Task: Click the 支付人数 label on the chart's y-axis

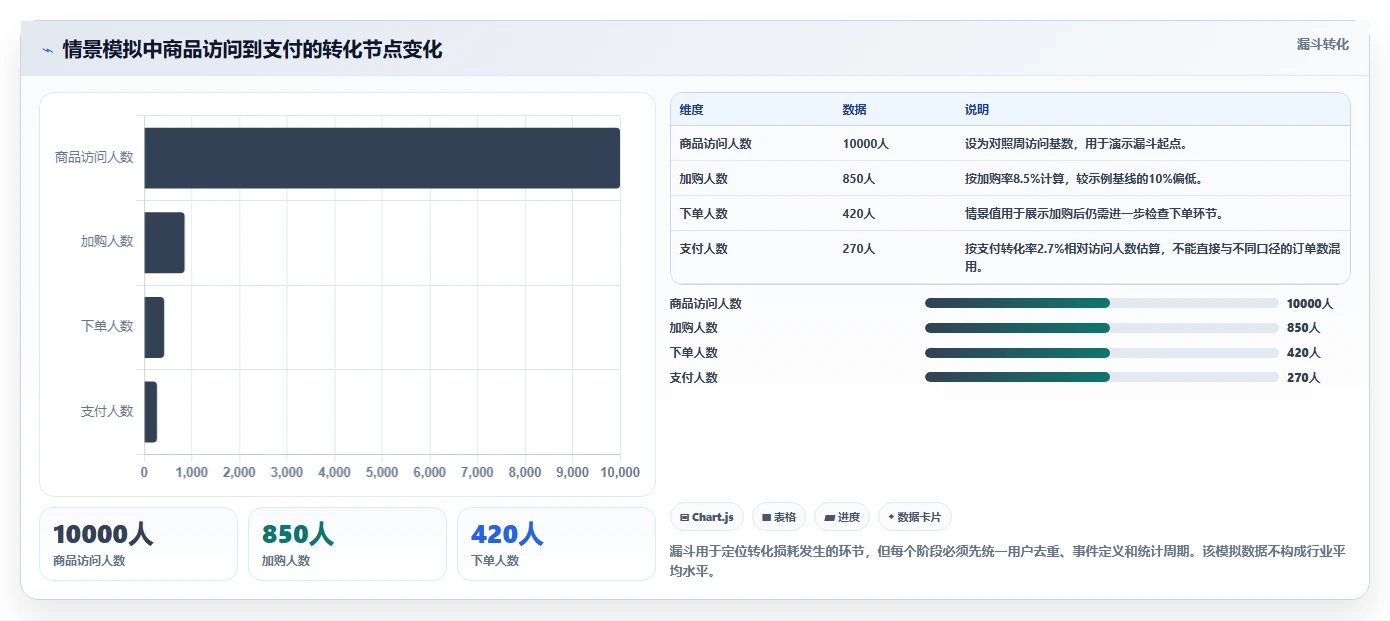Action: pos(107,411)
